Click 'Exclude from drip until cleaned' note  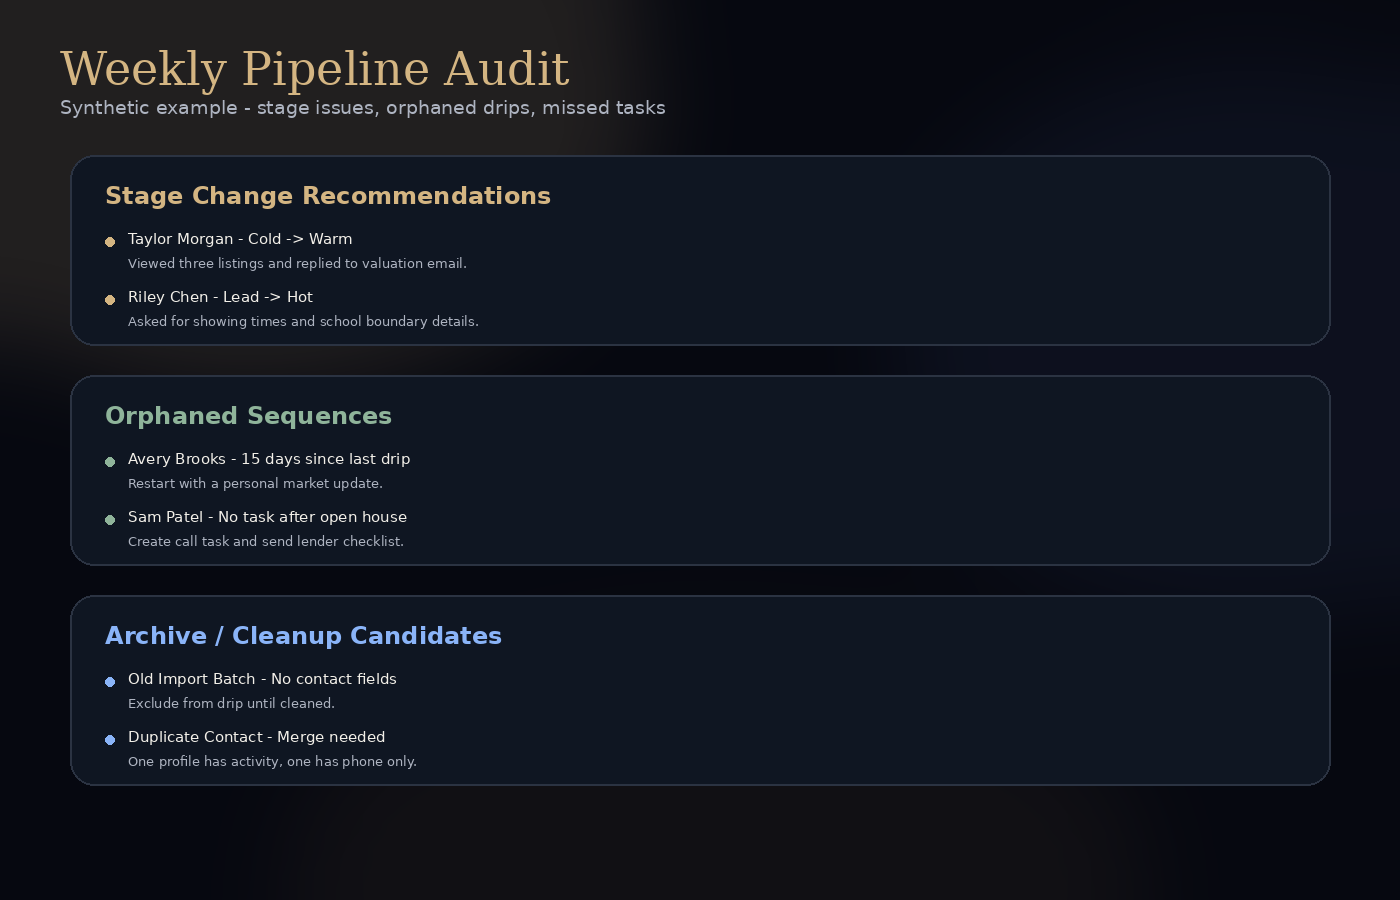(231, 704)
